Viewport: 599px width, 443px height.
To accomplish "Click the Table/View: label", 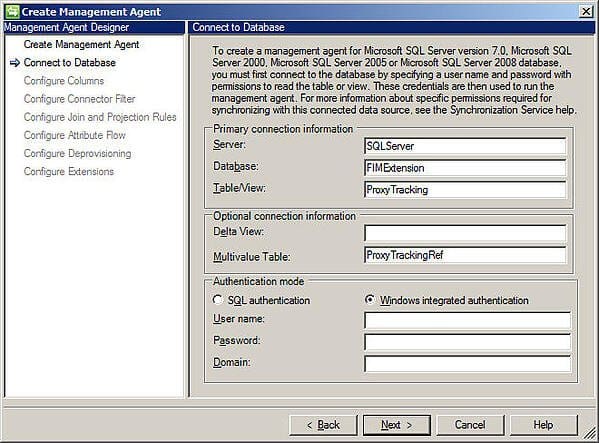I will pyautogui.click(x=239, y=188).
